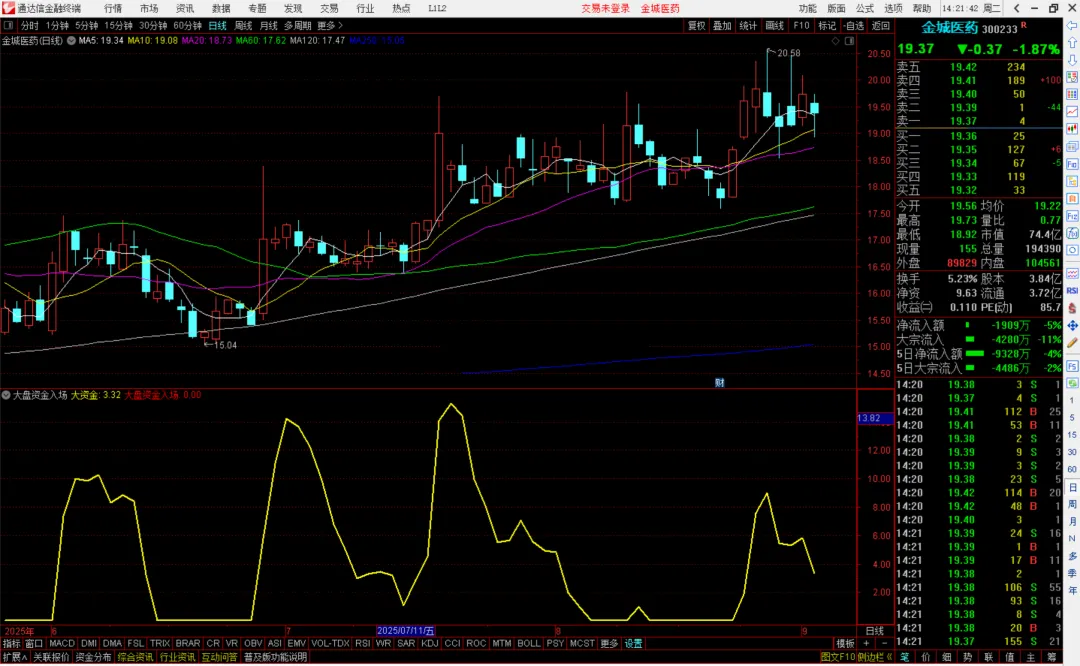
Task: Click the minus zoom button near 模板
Action: pyautogui.click(x=884, y=644)
